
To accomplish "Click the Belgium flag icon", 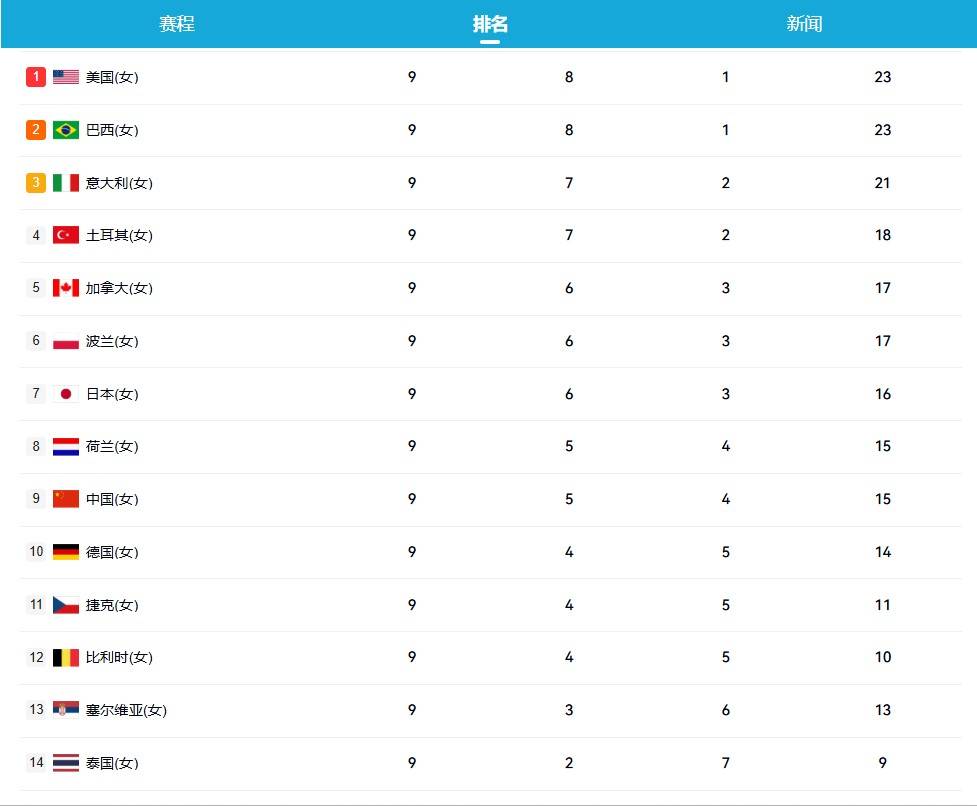I will tap(65, 658).
